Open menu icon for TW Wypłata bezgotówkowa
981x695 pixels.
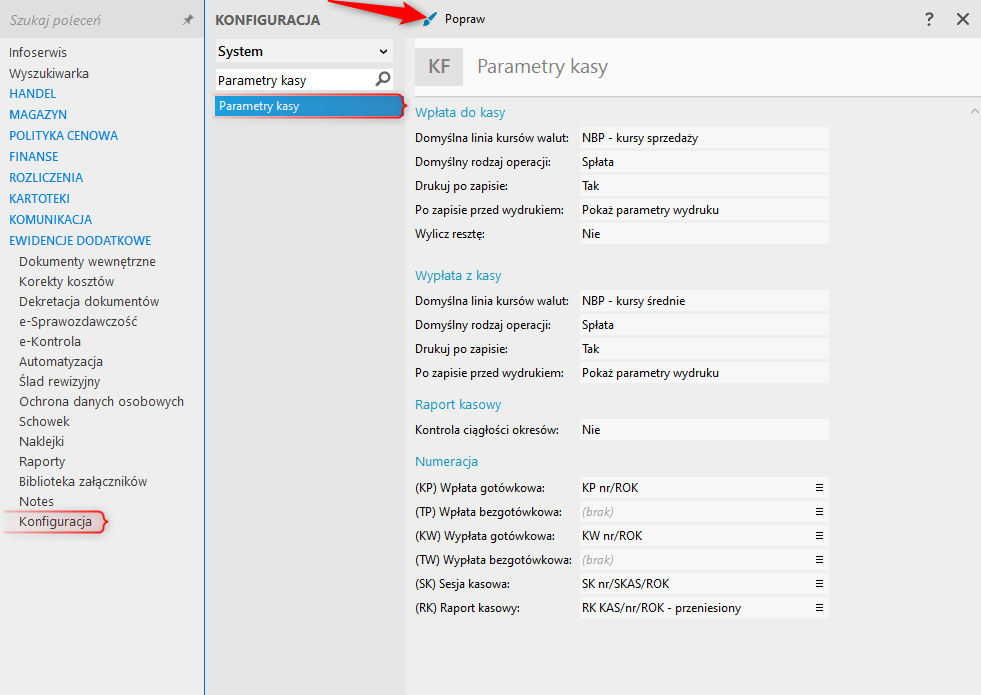pos(819,560)
